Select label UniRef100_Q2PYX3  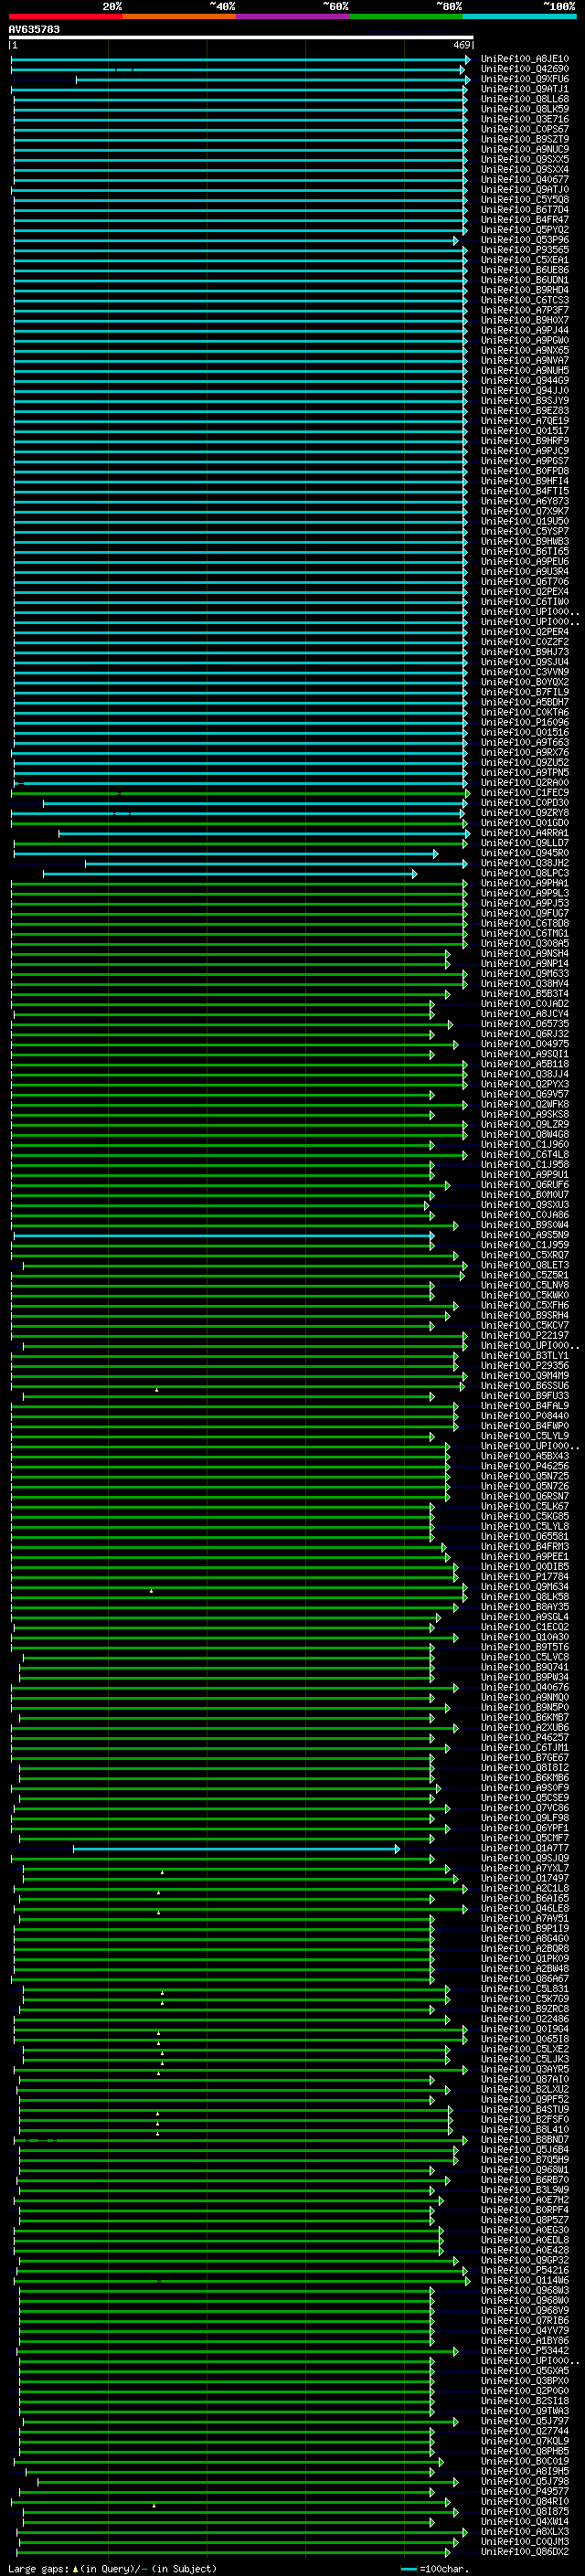click(525, 1085)
